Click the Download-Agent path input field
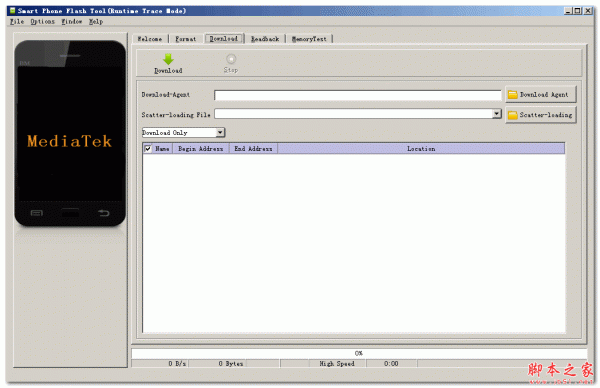This screenshot has width=600, height=388. pos(357,95)
